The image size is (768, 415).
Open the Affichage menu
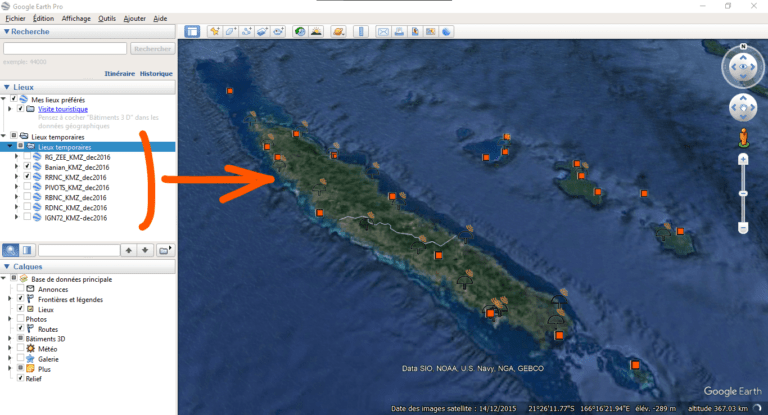pyautogui.click(x=76, y=19)
